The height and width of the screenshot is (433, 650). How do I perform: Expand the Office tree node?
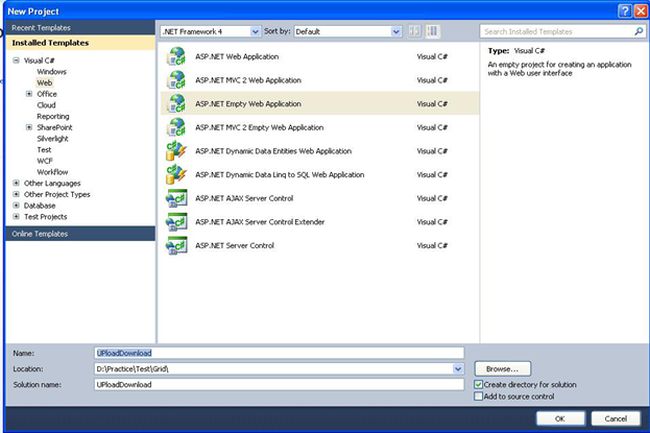tap(29, 94)
